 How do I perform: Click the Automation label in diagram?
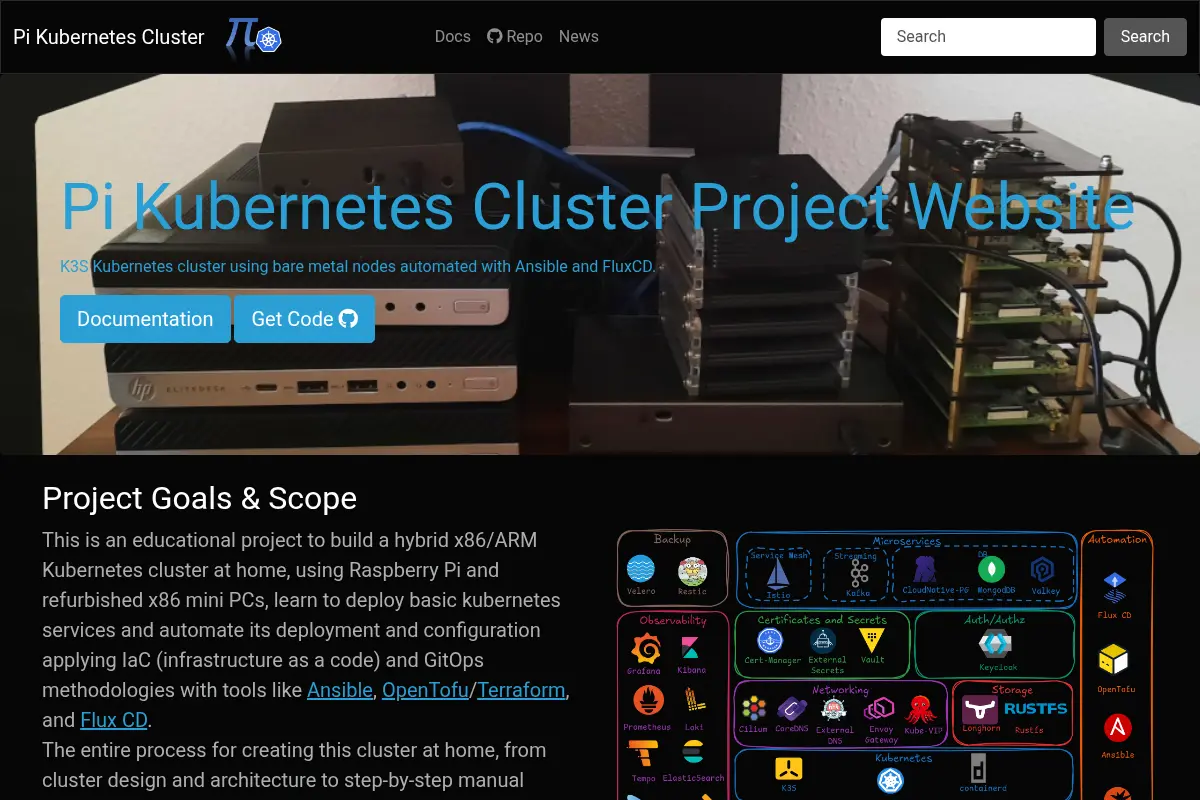click(x=1117, y=540)
